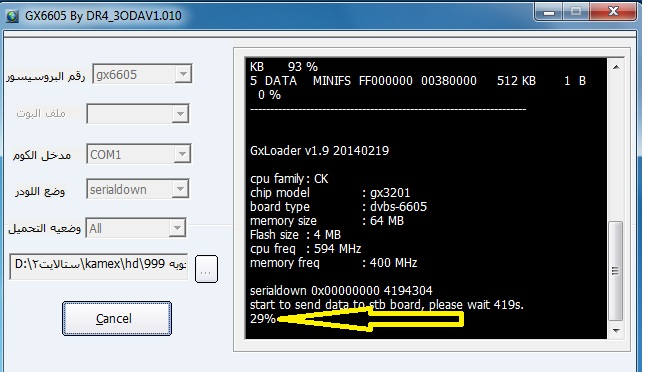Click the browse button with three dots
645x372 pixels.
pos(206,269)
